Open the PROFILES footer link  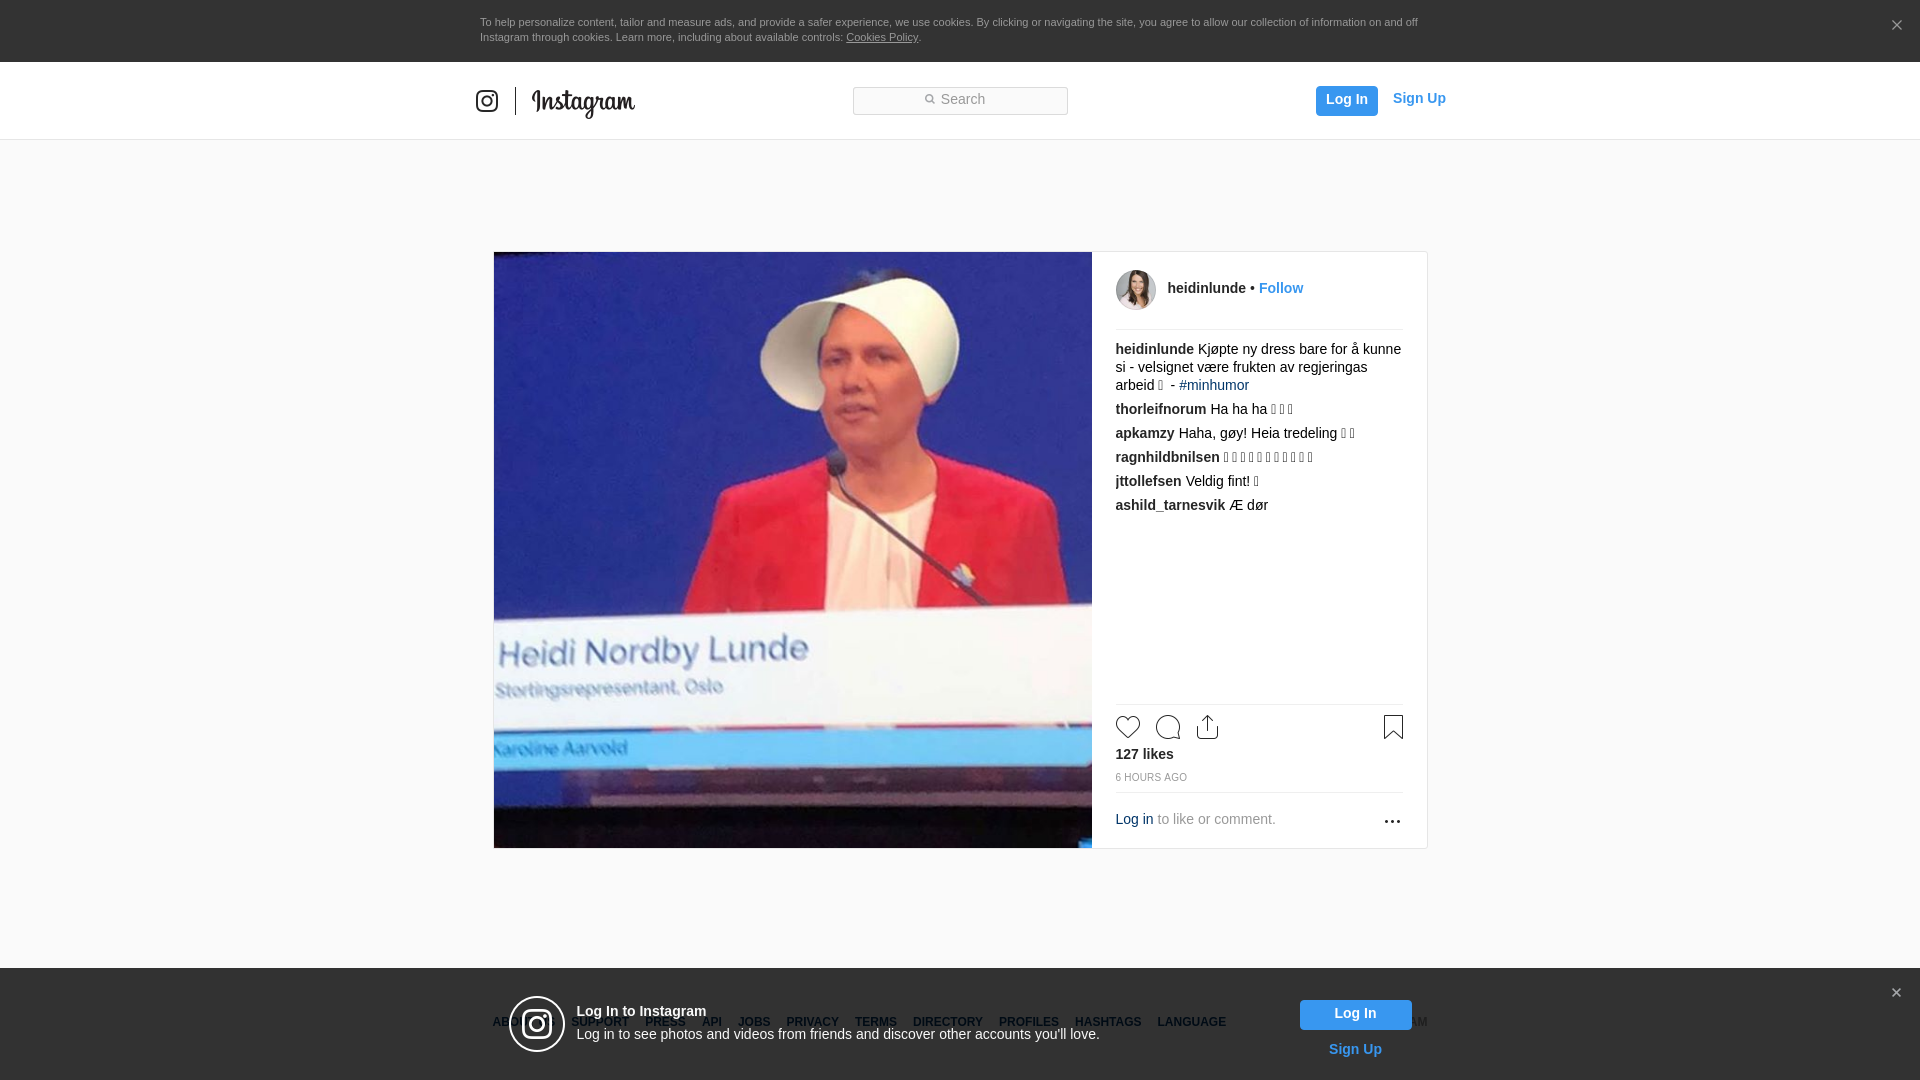coord(1029,1022)
